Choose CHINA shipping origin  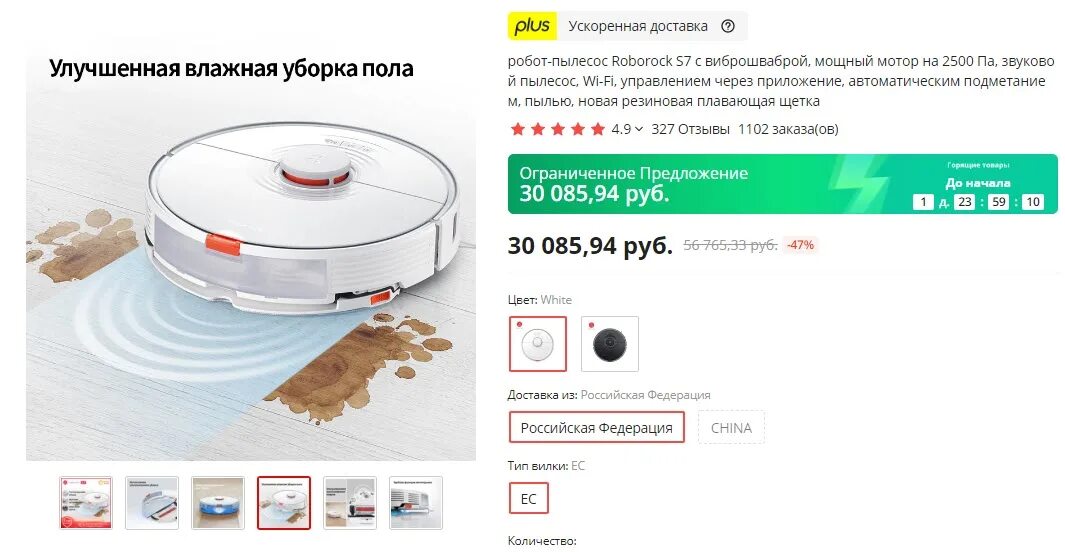click(x=731, y=428)
